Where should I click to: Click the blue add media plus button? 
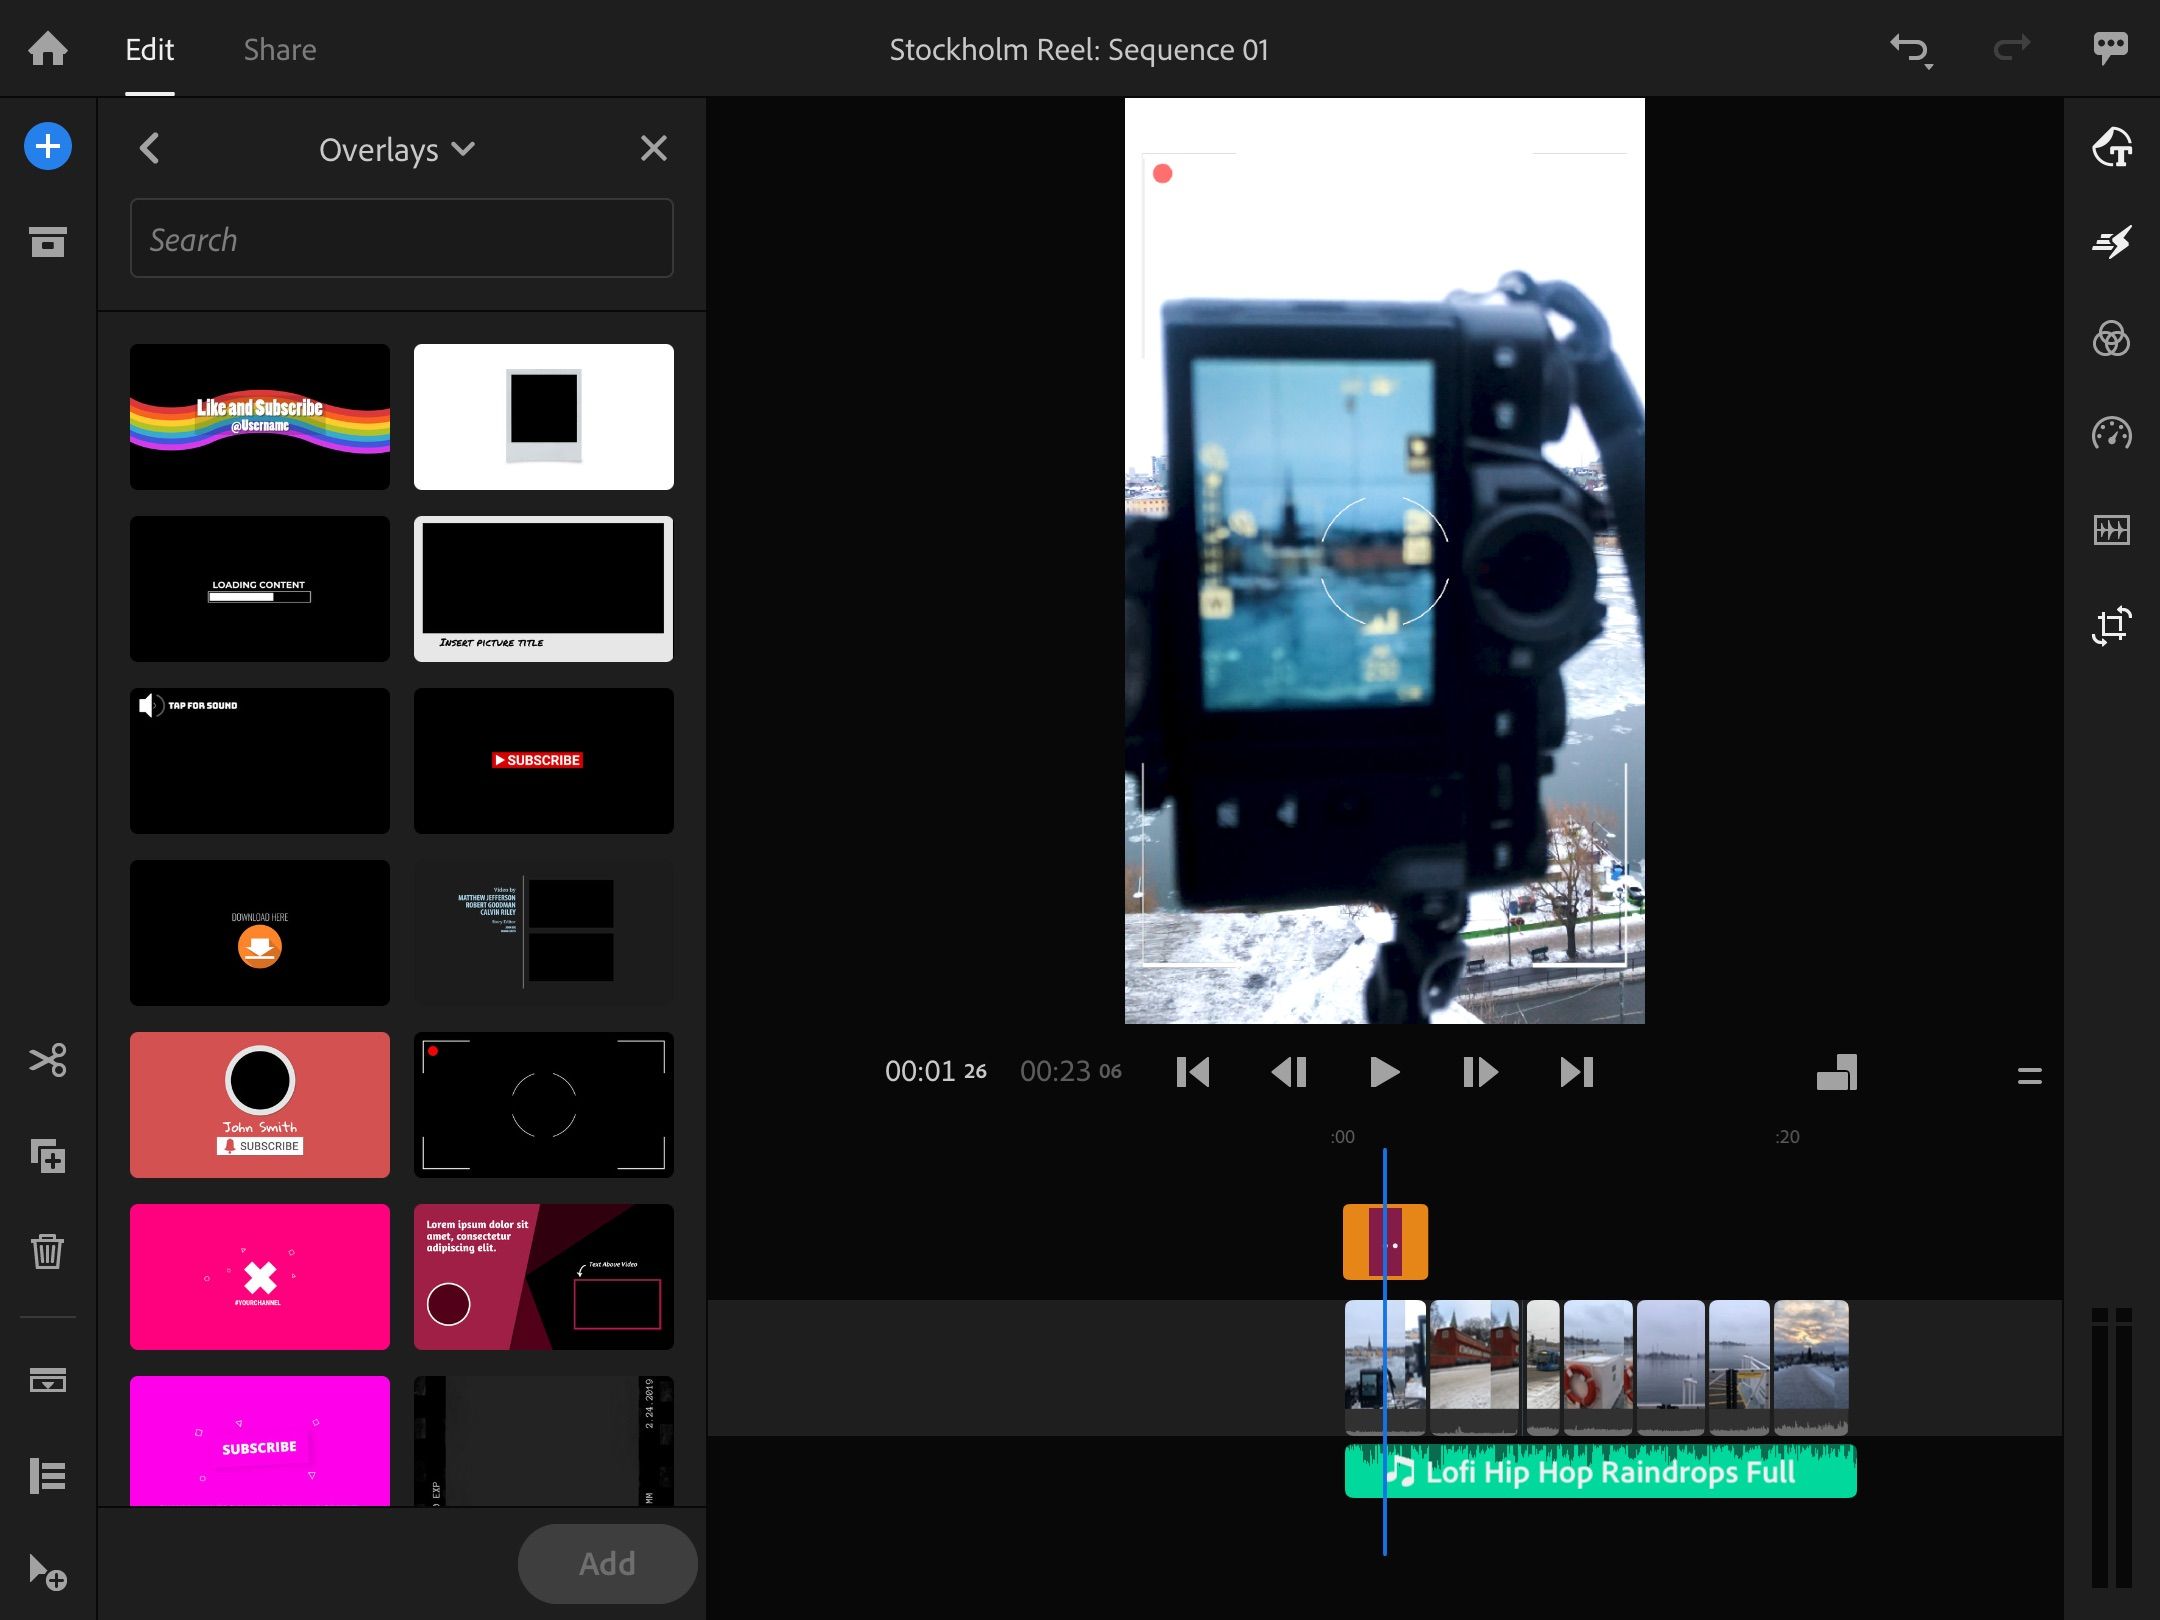click(x=48, y=147)
